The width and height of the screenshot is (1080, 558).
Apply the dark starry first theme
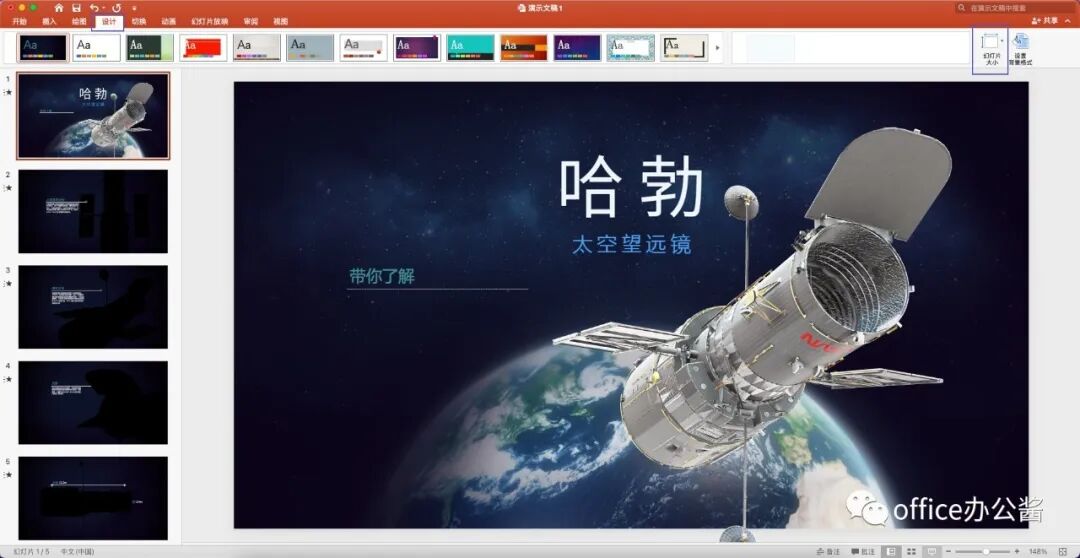(x=43, y=48)
